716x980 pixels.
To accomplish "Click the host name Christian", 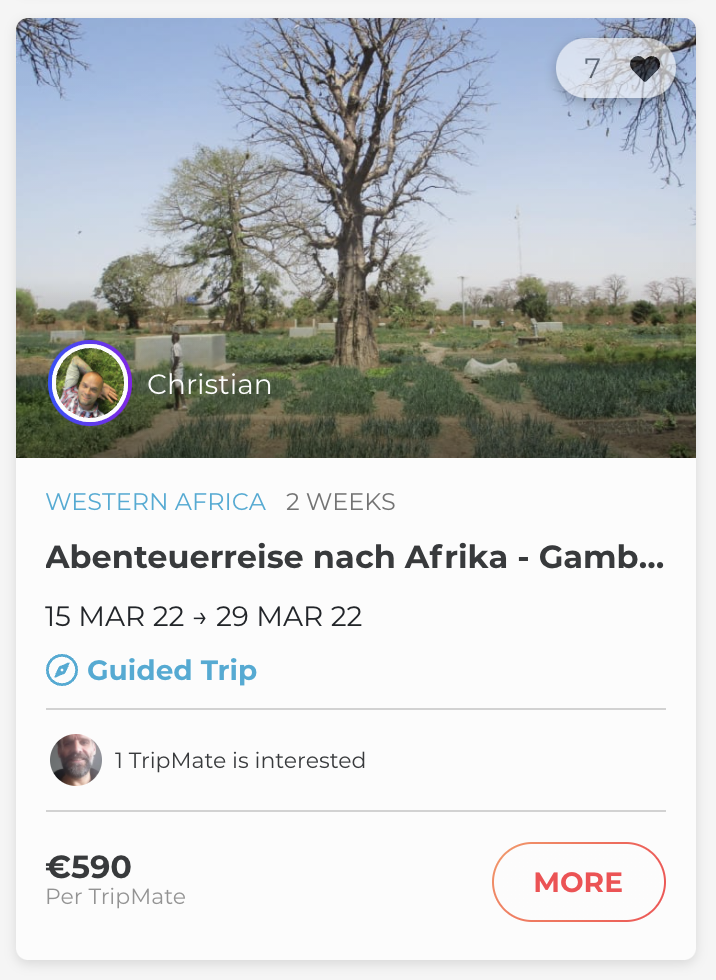I will (x=209, y=384).
